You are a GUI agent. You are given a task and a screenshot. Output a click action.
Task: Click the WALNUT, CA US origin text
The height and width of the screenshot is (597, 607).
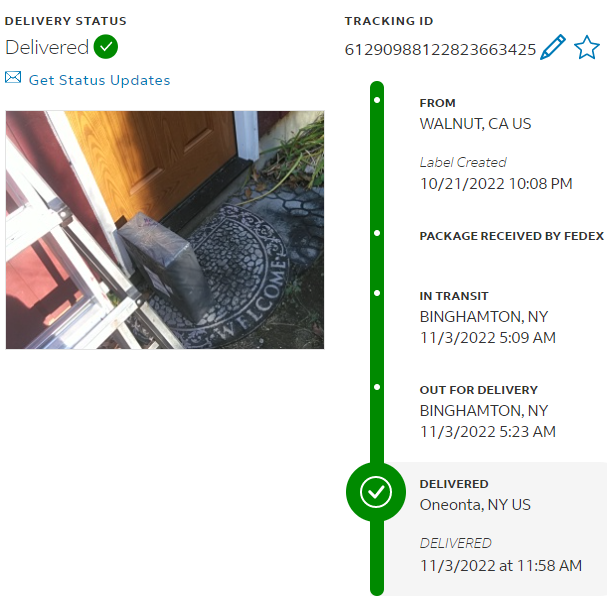(x=475, y=124)
